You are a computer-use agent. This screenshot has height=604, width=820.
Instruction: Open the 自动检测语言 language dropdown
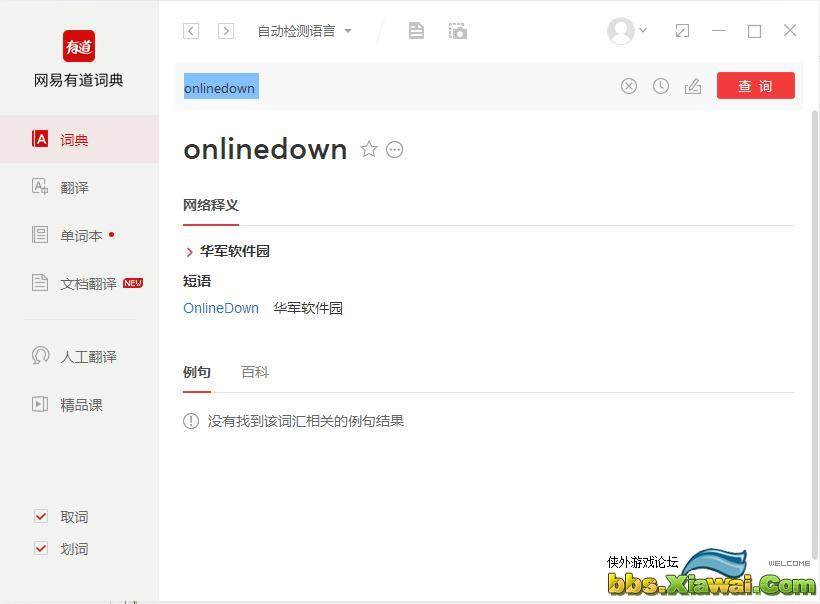pyautogui.click(x=304, y=31)
